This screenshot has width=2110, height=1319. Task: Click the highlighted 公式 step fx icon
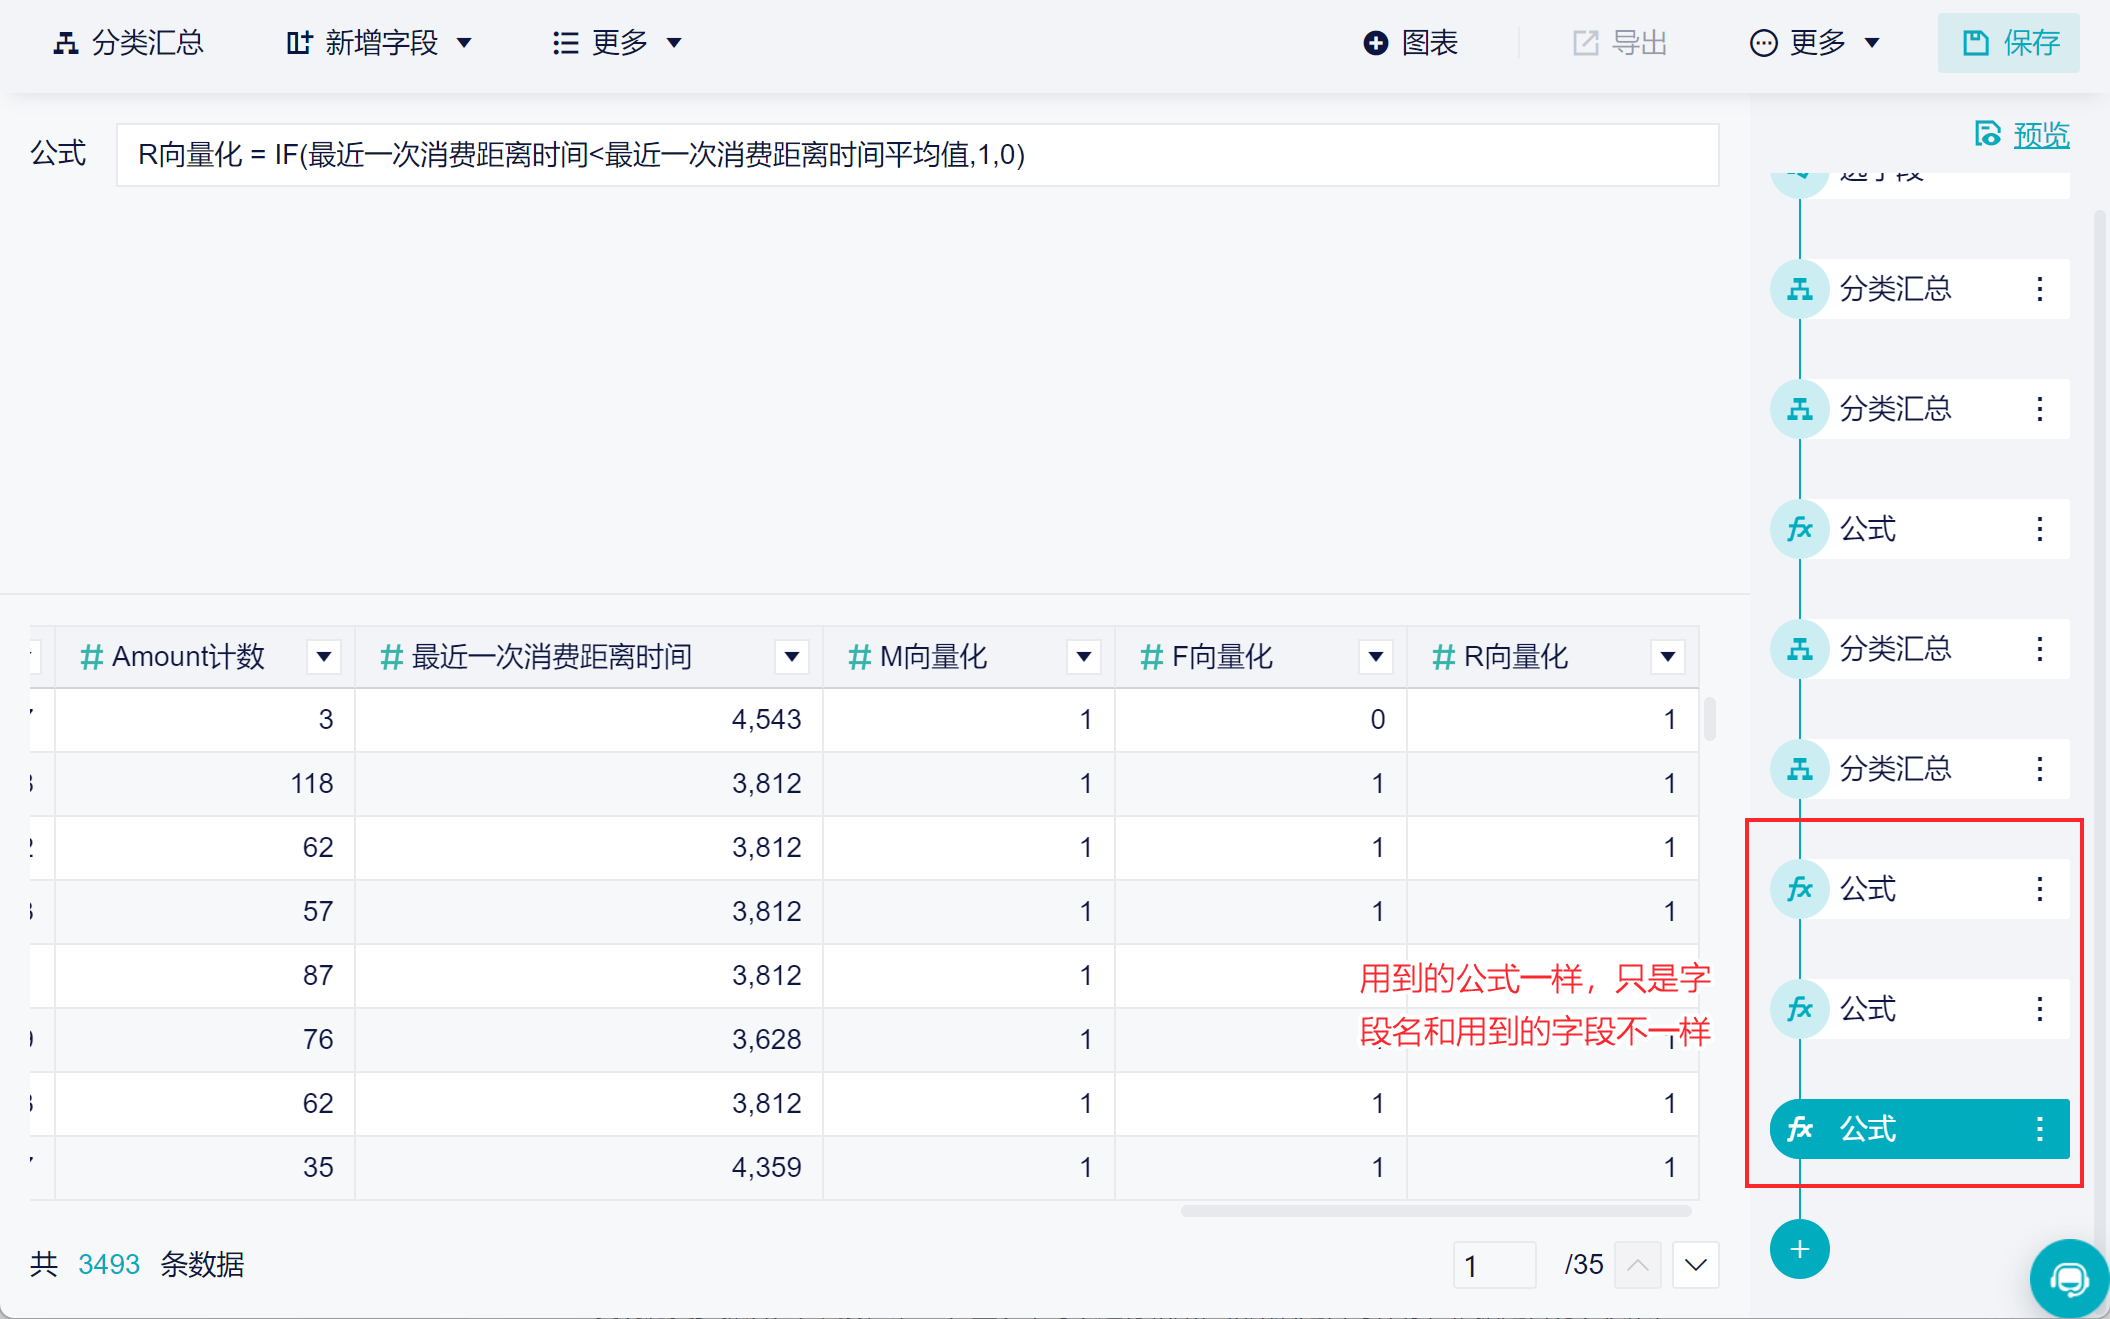pos(1800,1129)
